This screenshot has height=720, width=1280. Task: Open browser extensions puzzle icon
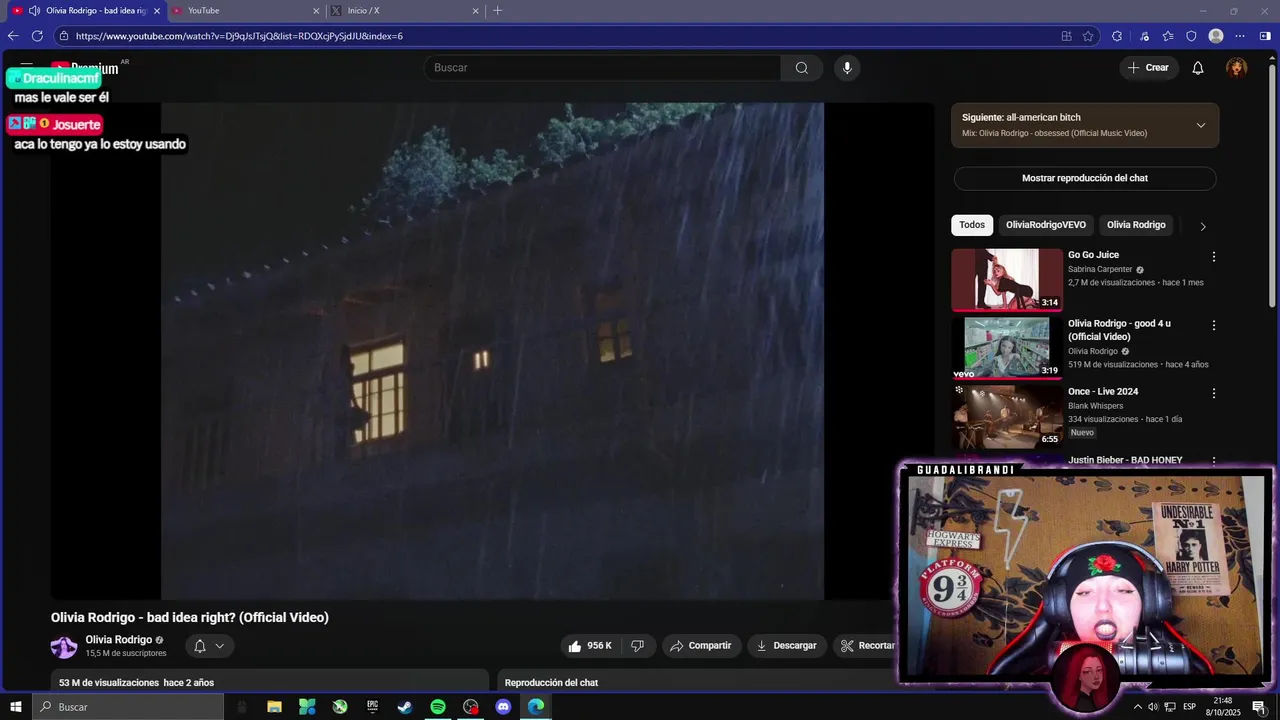[1117, 36]
